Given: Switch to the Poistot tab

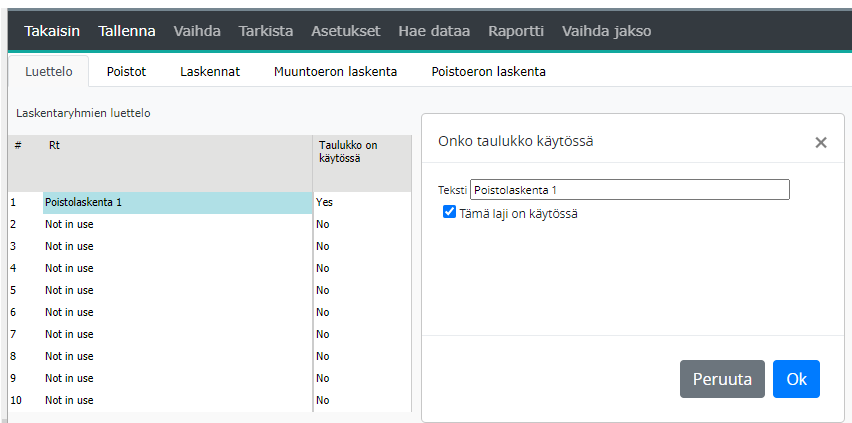Looking at the screenshot, I should (127, 72).
